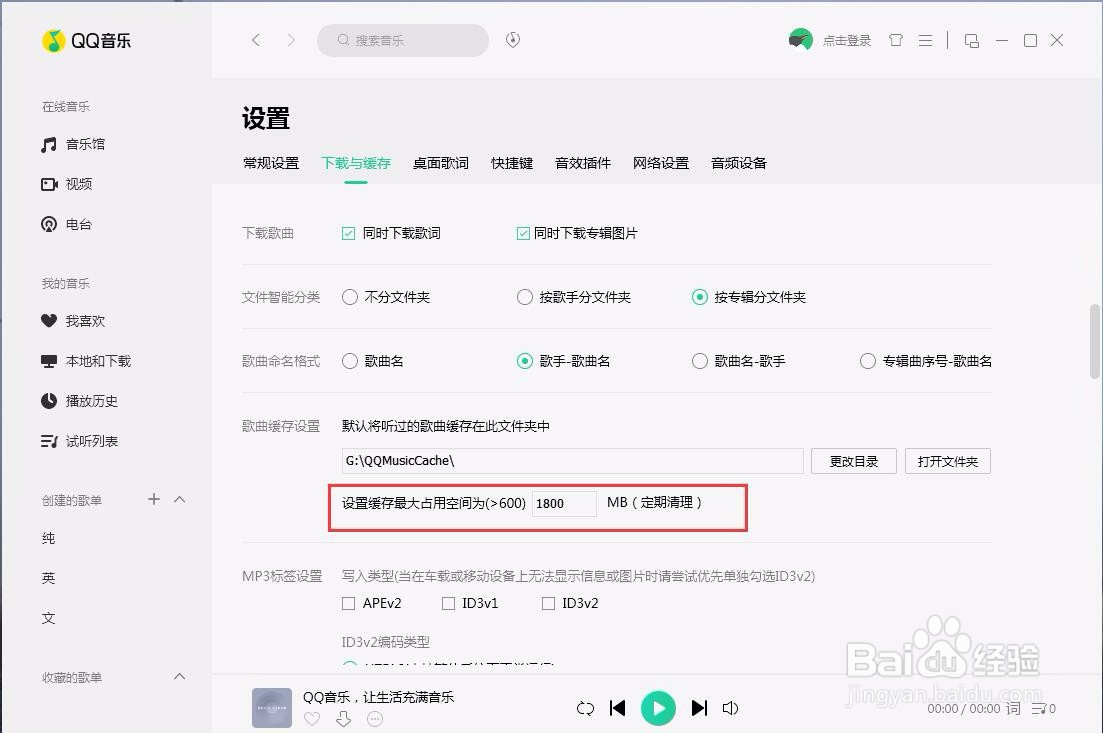Click the cache size field showing 1800
This screenshot has width=1103, height=733.
click(x=564, y=504)
